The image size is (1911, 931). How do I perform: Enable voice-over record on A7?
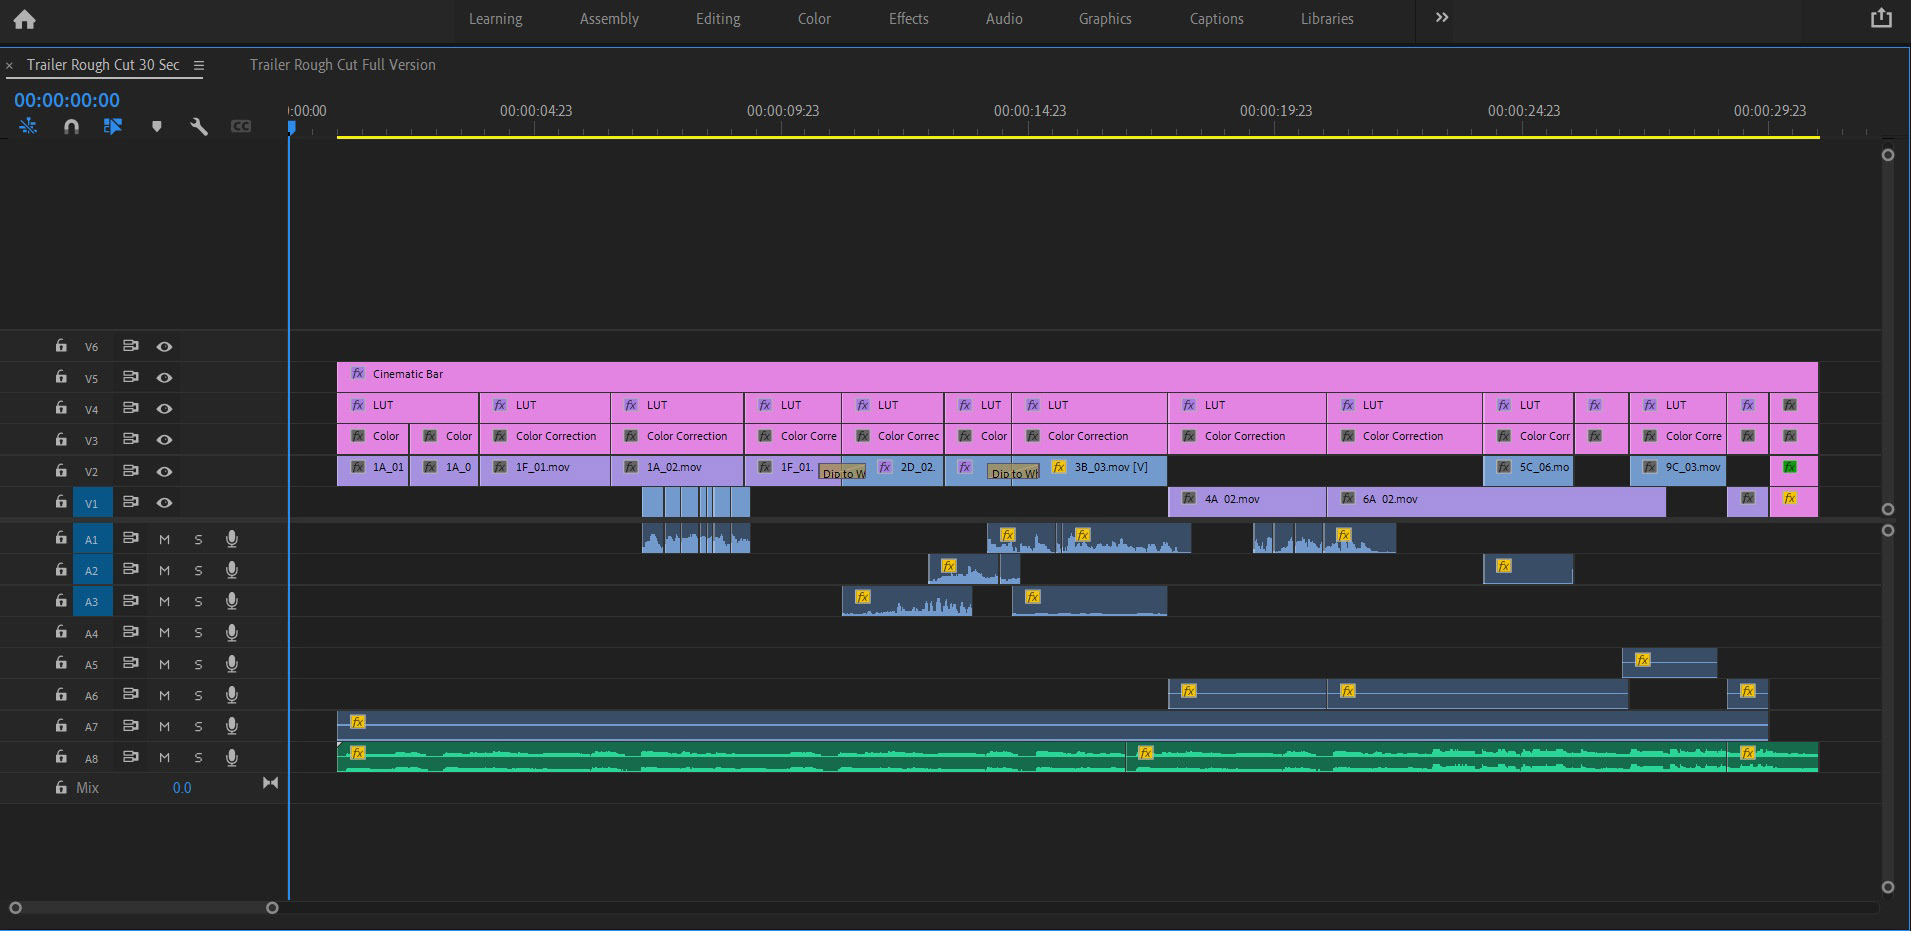[x=231, y=726]
